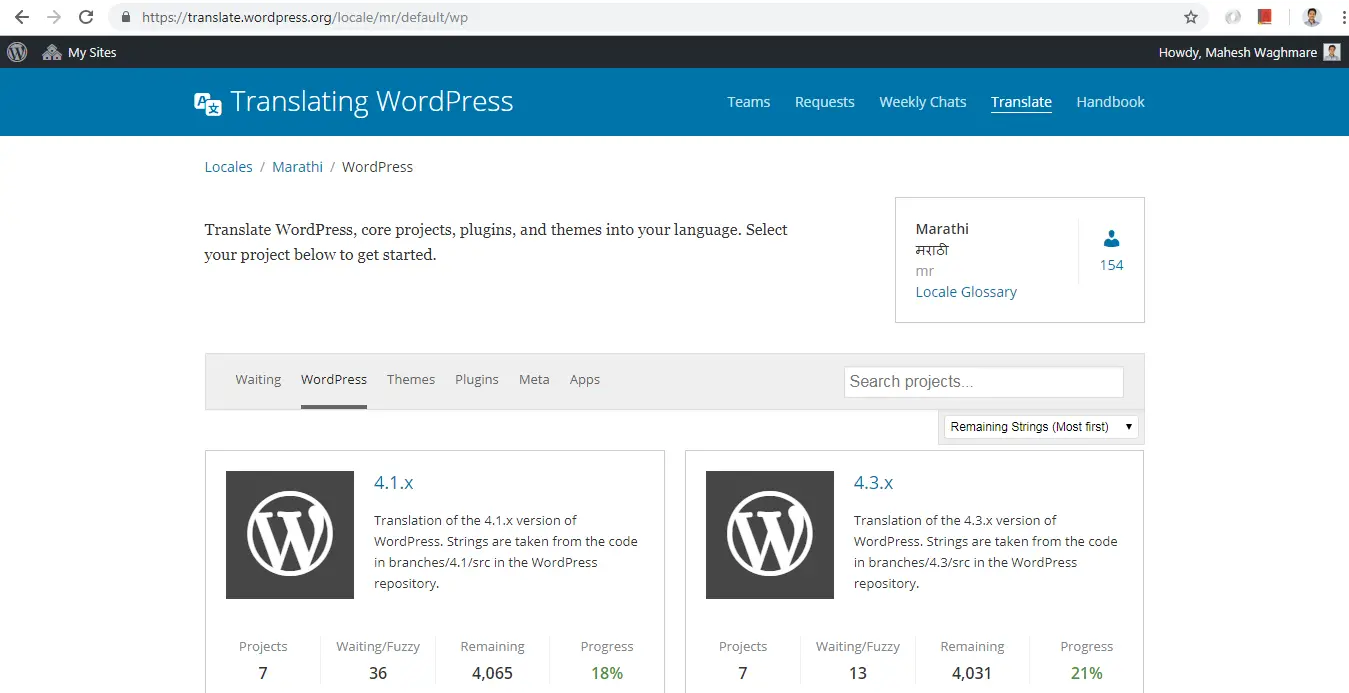
Task: Open the 4.1.x WordPress logo thumbnail
Action: pos(290,535)
